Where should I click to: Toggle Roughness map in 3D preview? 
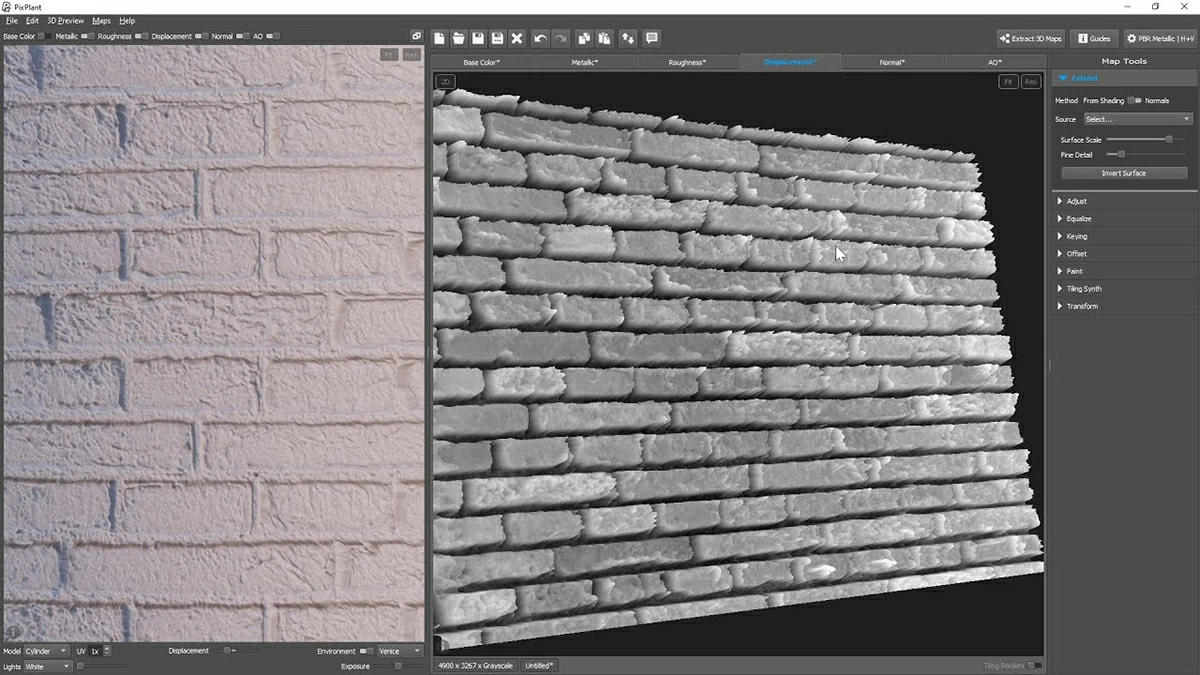[x=141, y=36]
